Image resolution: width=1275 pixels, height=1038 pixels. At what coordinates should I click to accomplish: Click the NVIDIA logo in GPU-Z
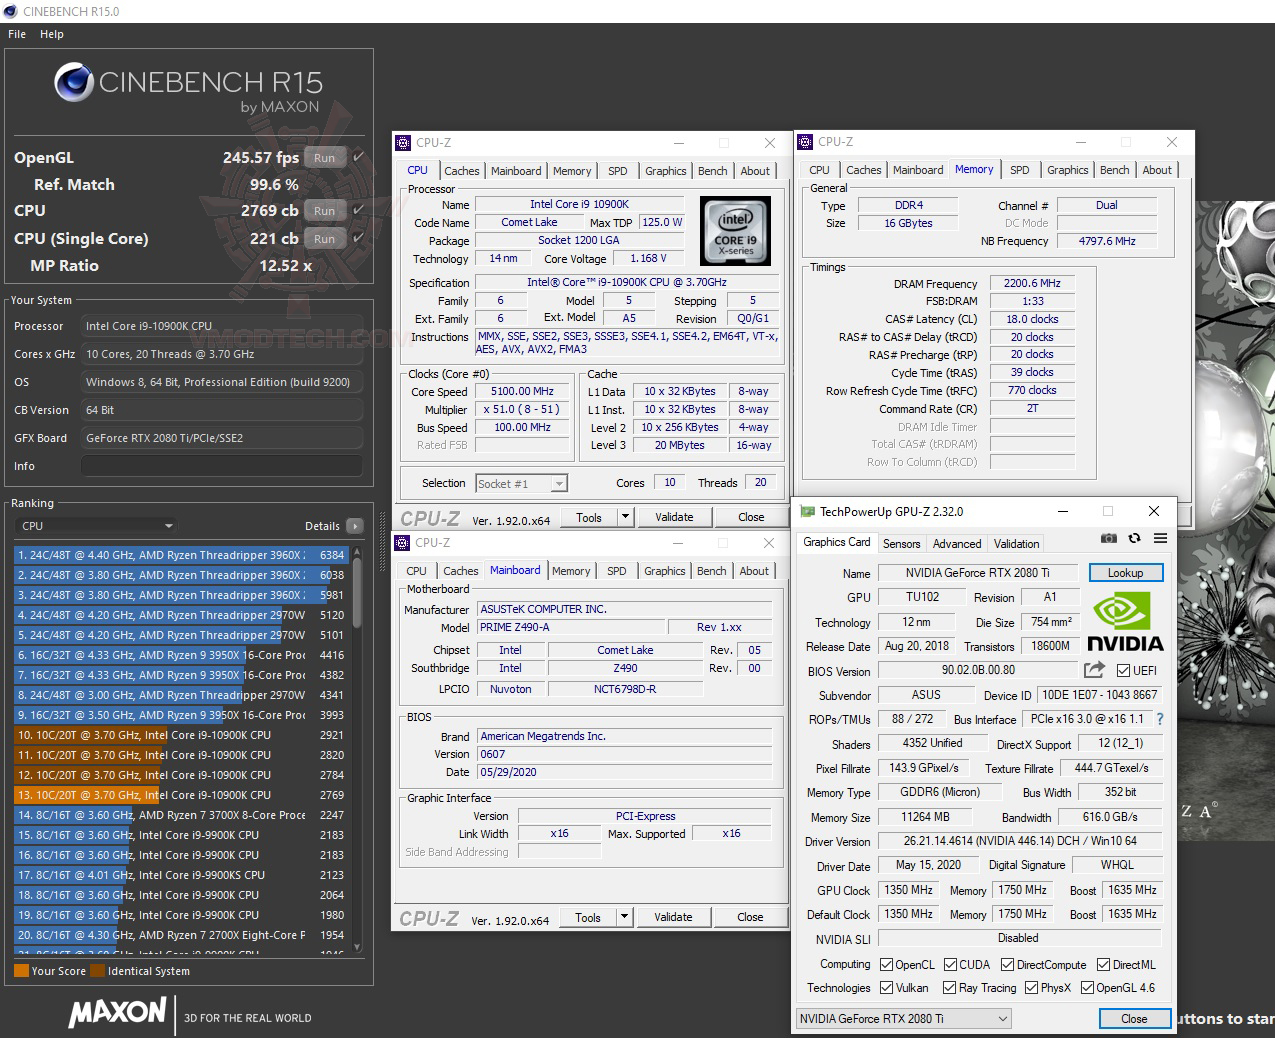click(x=1126, y=620)
